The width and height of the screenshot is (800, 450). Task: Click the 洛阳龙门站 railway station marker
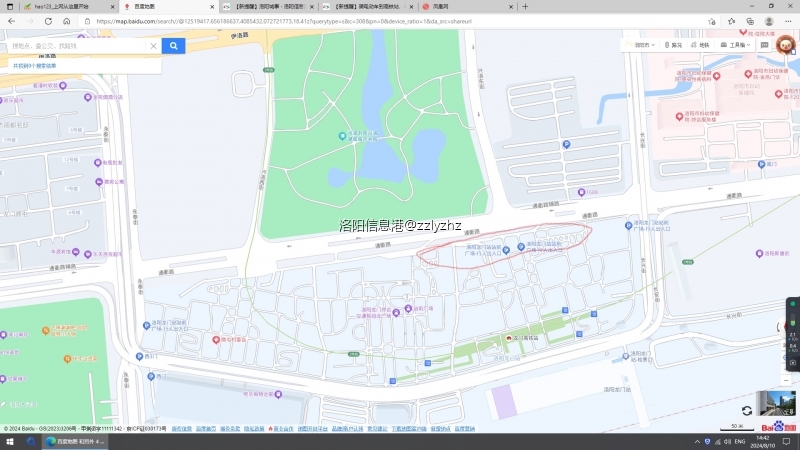click(x=509, y=338)
